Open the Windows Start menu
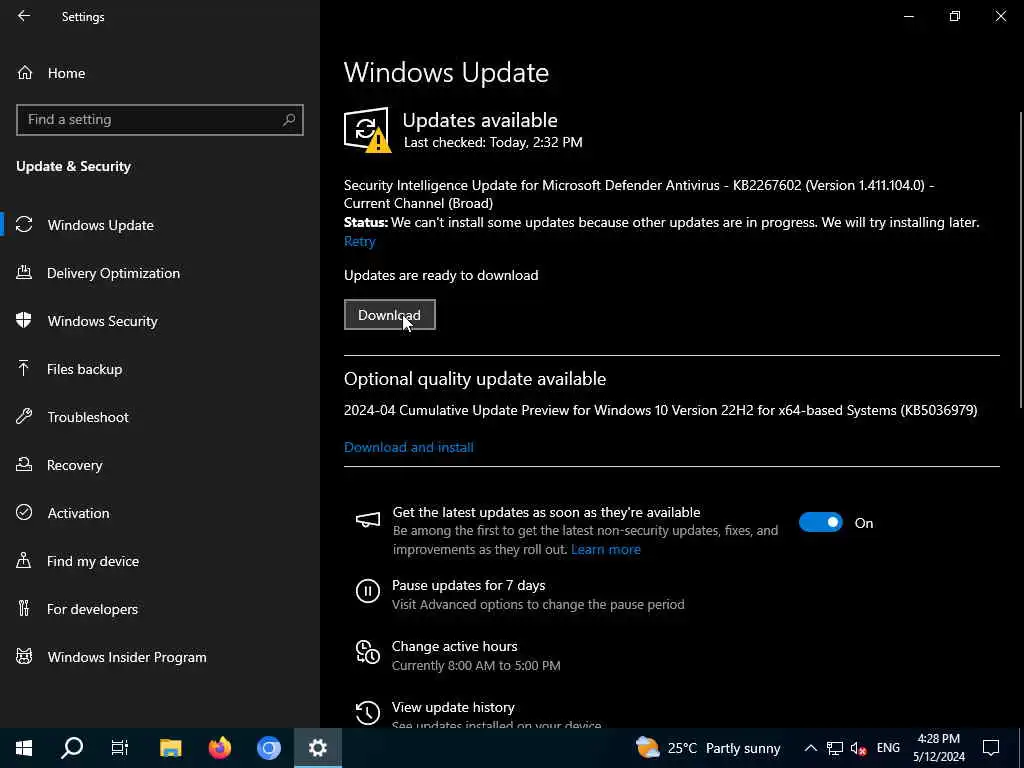This screenshot has width=1024, height=768. (24, 748)
